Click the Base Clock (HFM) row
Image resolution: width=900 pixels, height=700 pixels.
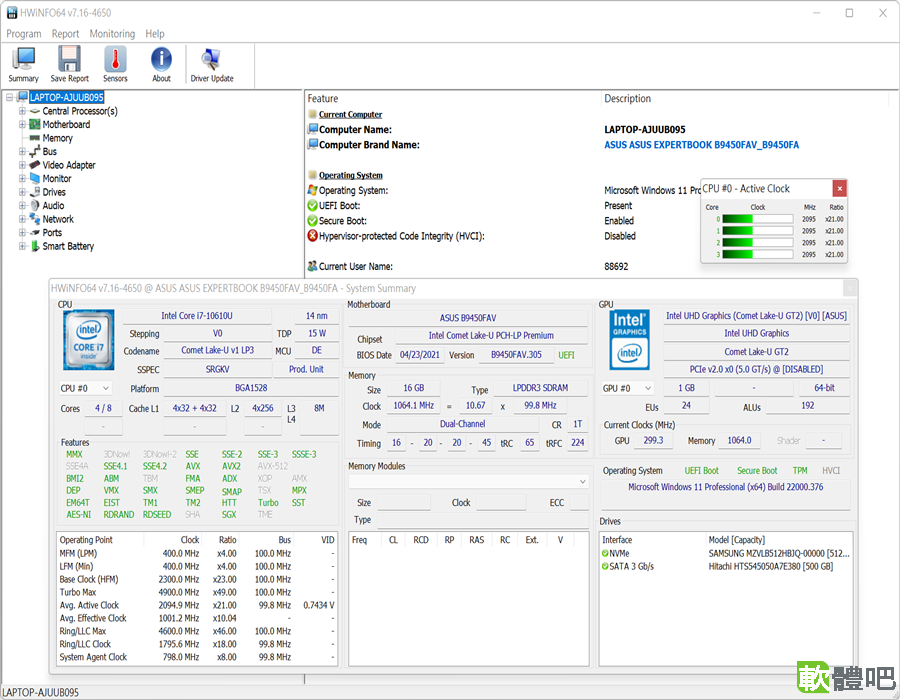tap(197, 580)
